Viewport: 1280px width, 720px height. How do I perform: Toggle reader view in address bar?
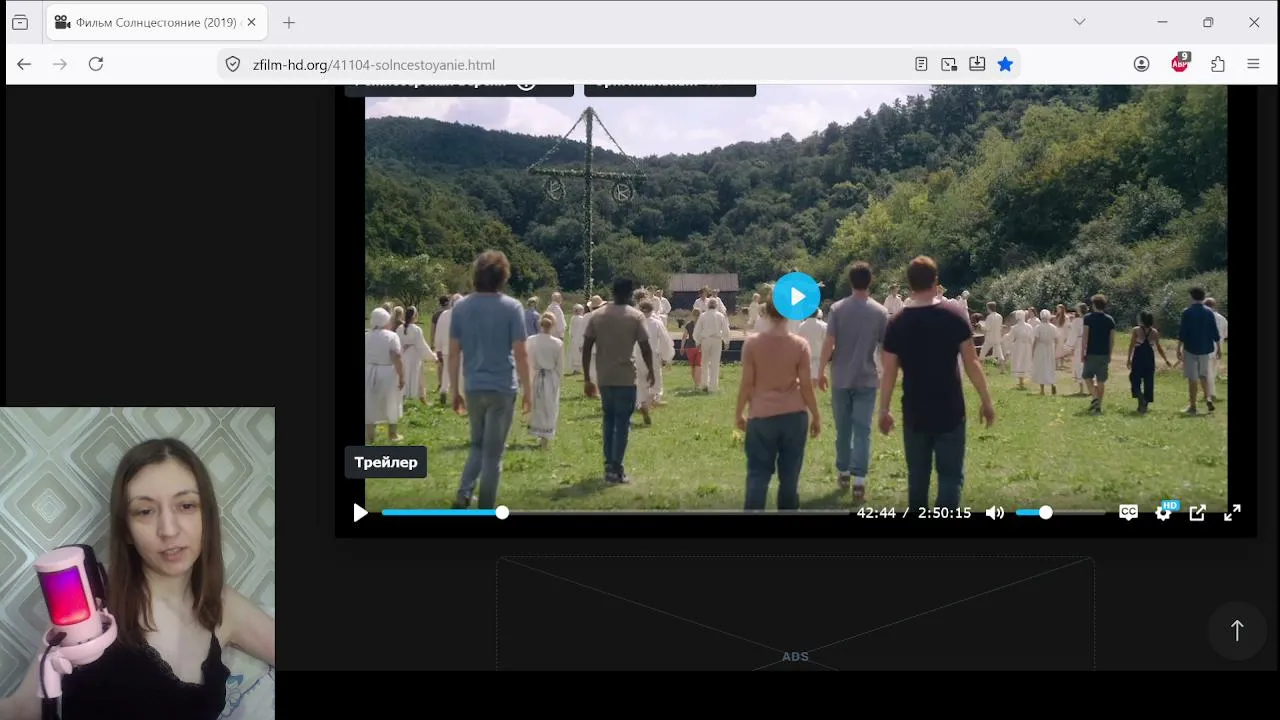pyautogui.click(x=921, y=64)
